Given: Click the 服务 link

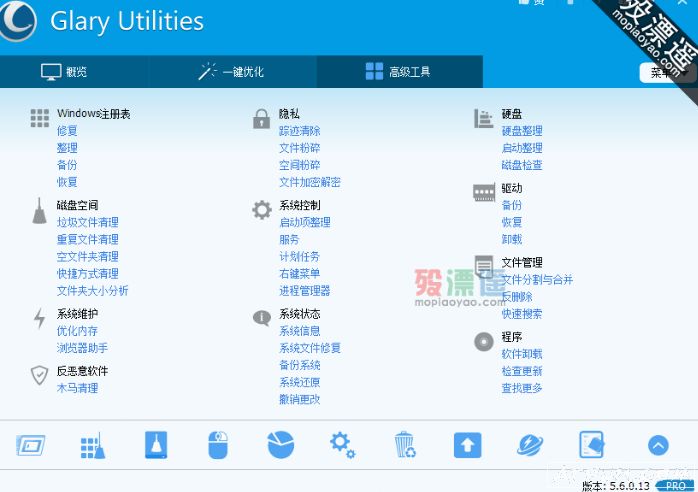Looking at the screenshot, I should pos(289,240).
